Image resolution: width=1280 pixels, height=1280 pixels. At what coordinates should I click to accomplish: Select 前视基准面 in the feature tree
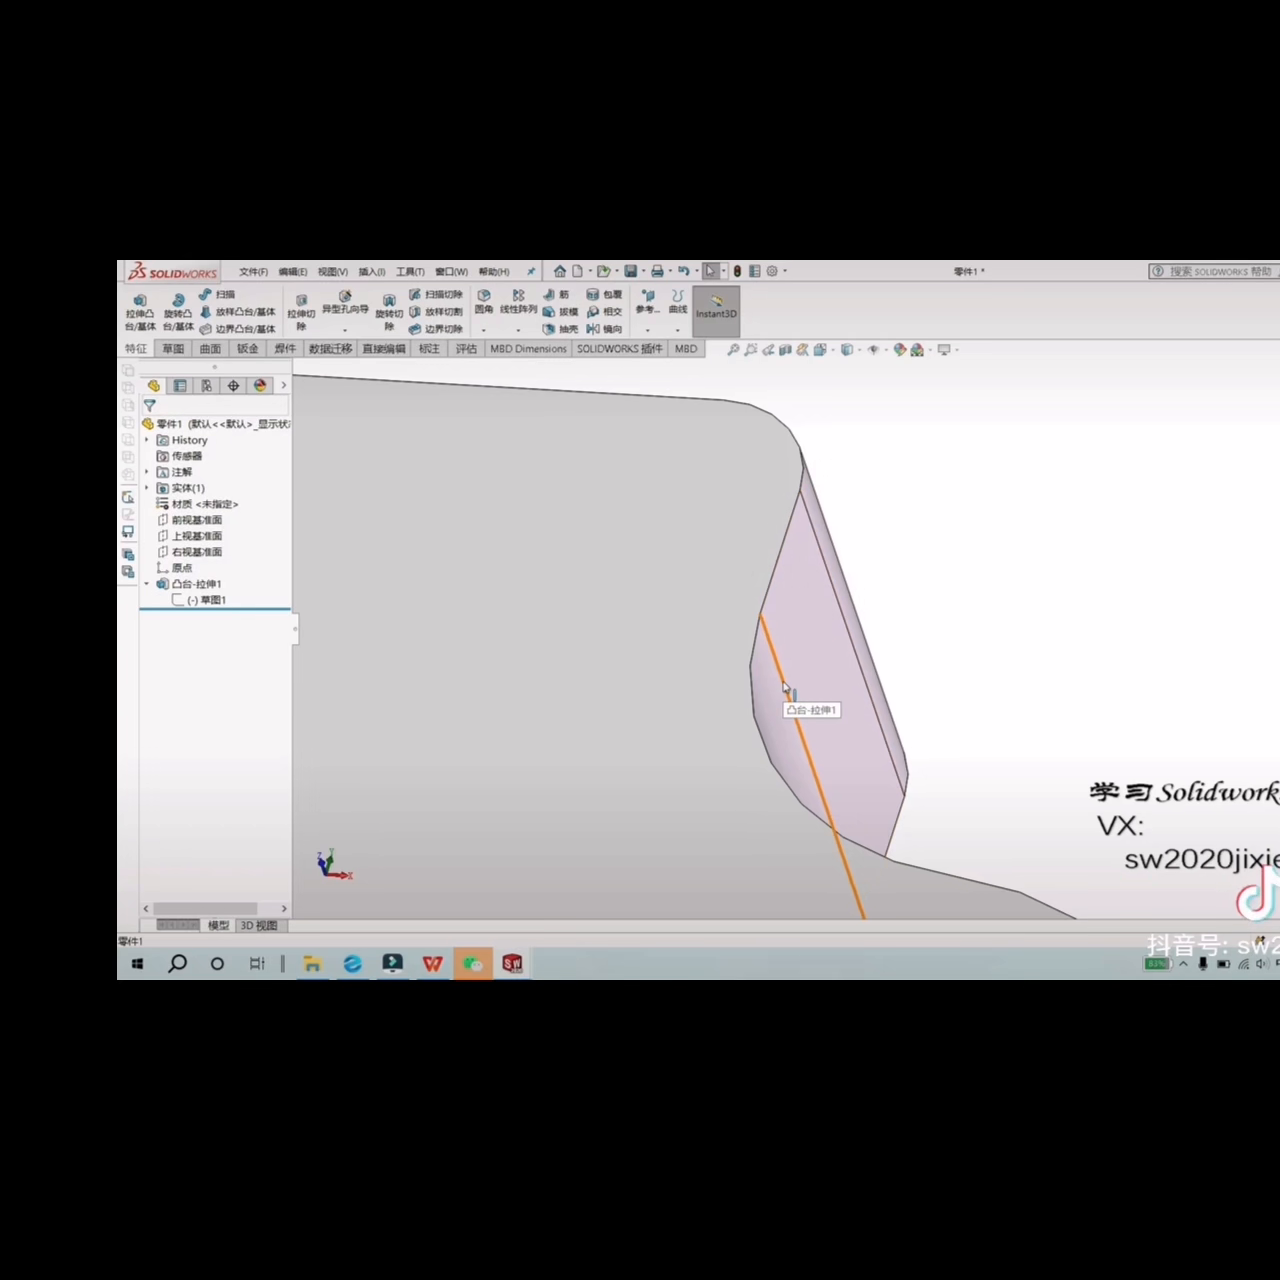190,520
